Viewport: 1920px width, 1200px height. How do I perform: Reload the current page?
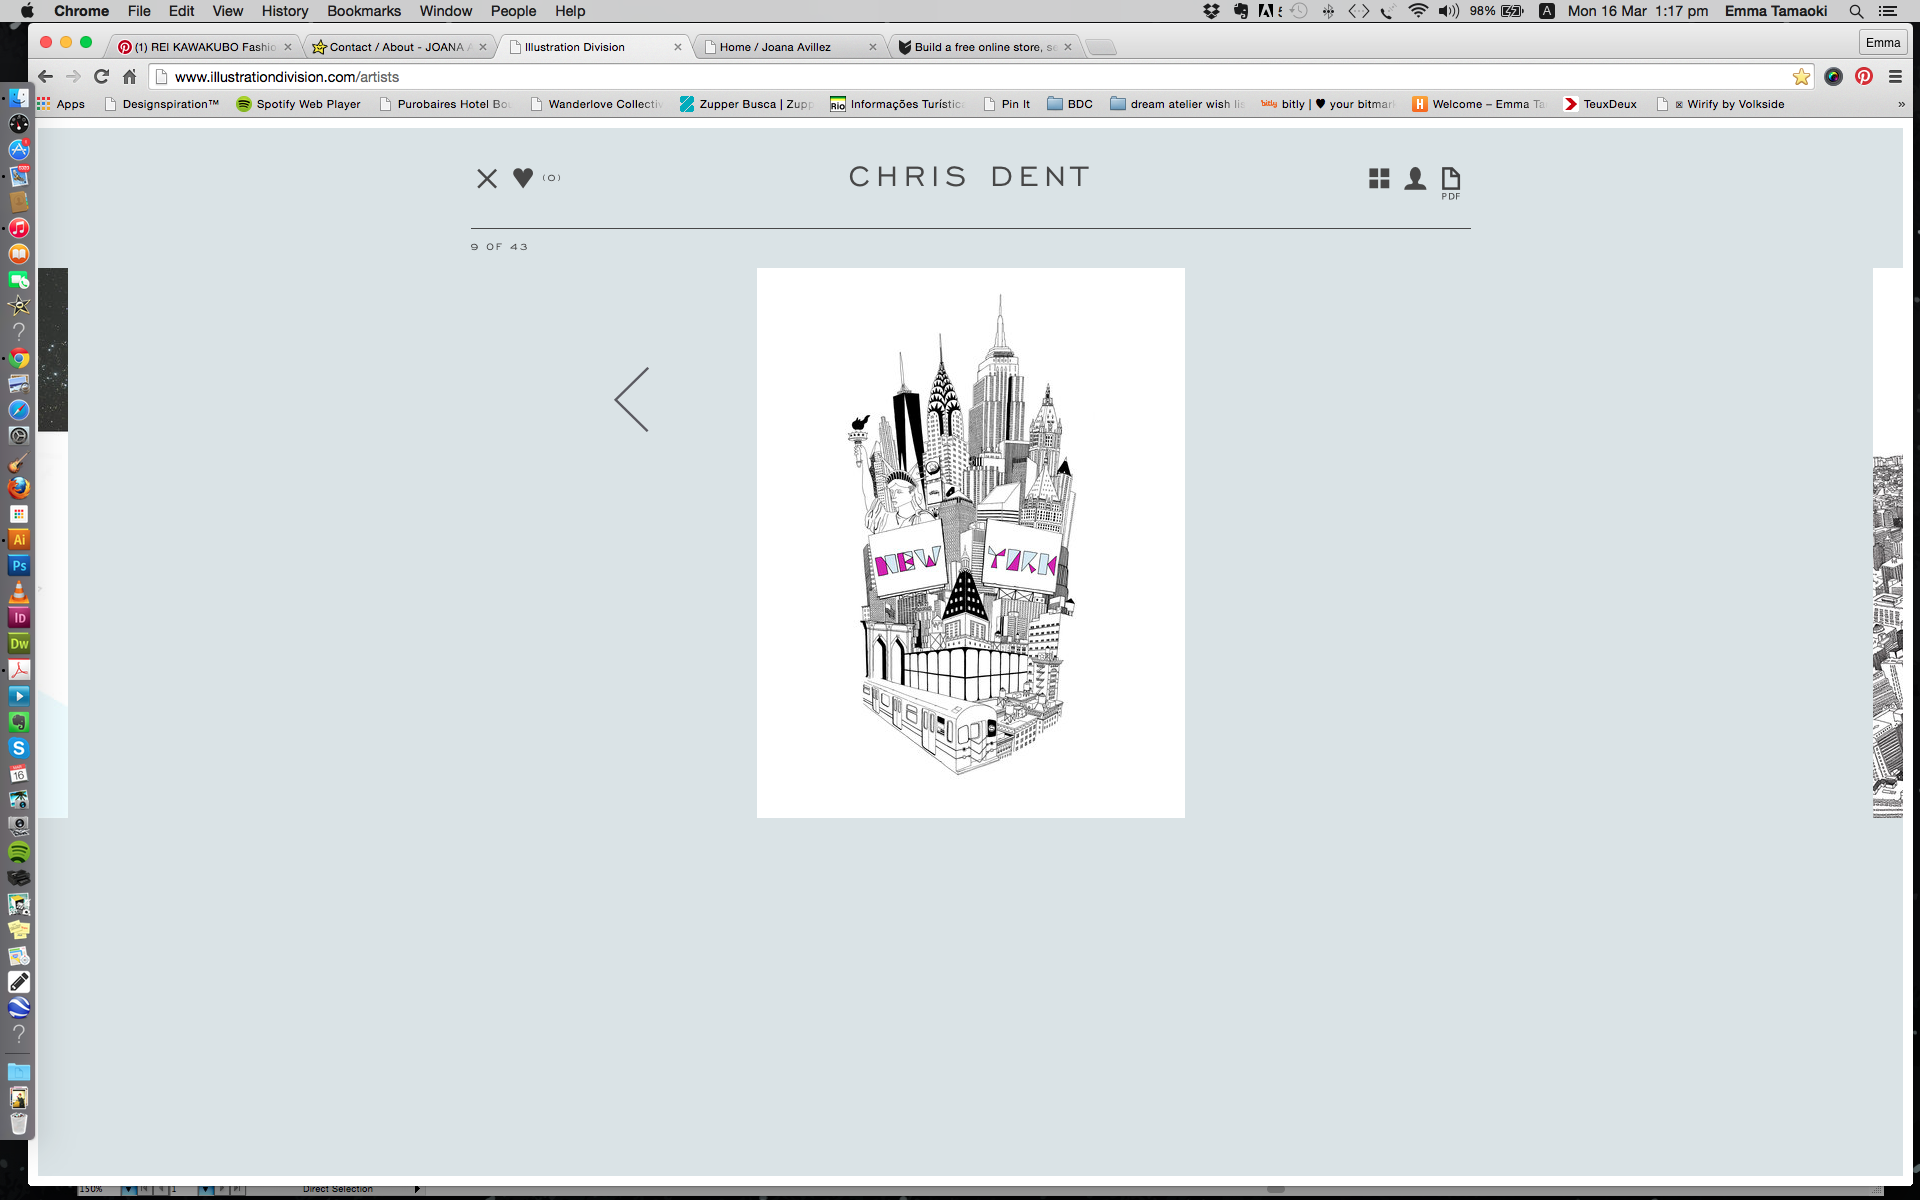(x=101, y=77)
